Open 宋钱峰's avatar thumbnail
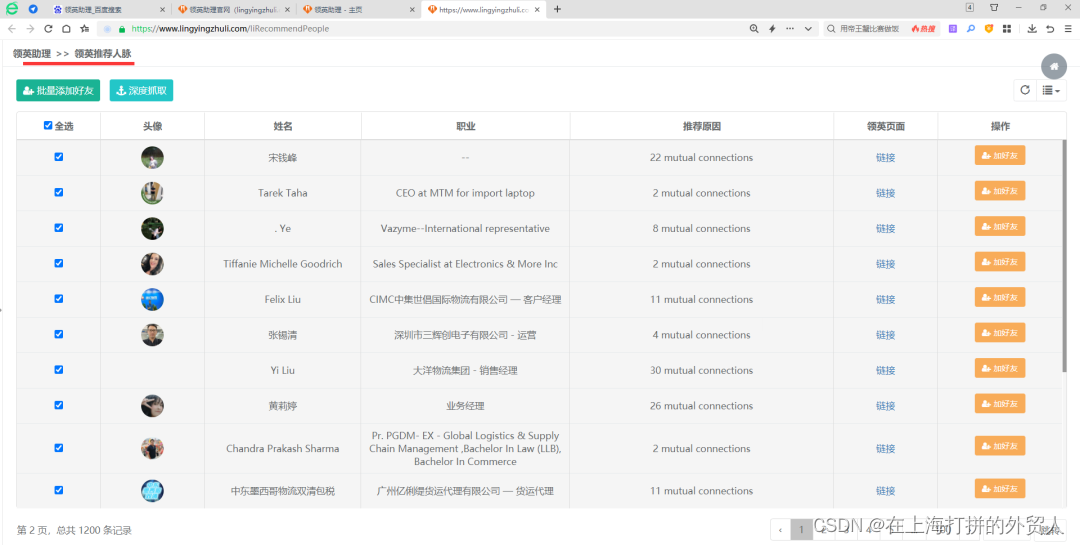The height and width of the screenshot is (545, 1080). click(x=152, y=157)
